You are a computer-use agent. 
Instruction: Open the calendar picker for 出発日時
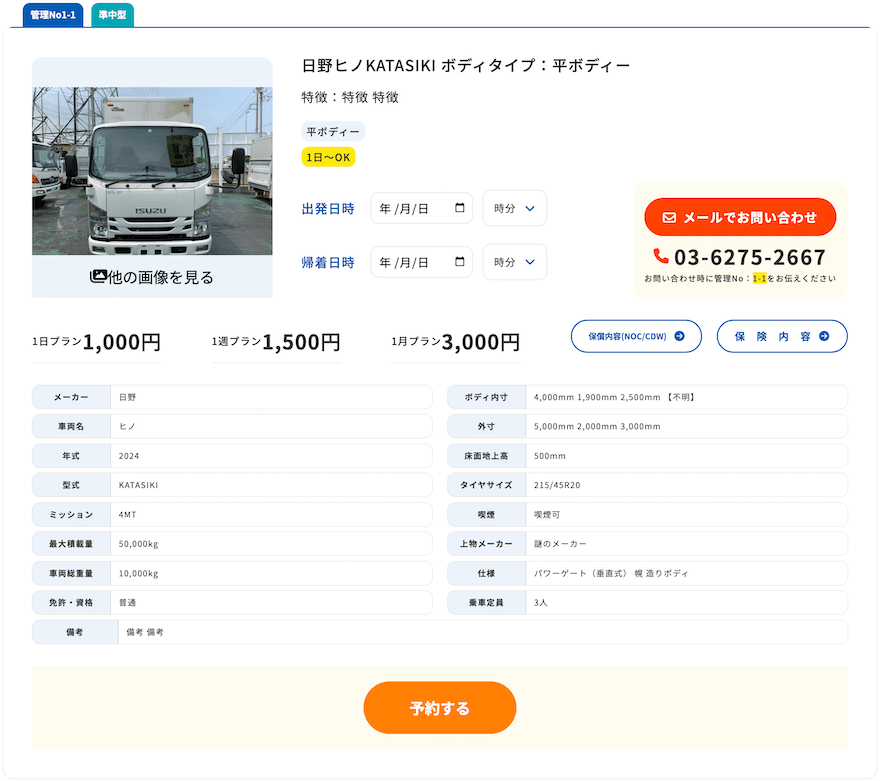tap(460, 207)
